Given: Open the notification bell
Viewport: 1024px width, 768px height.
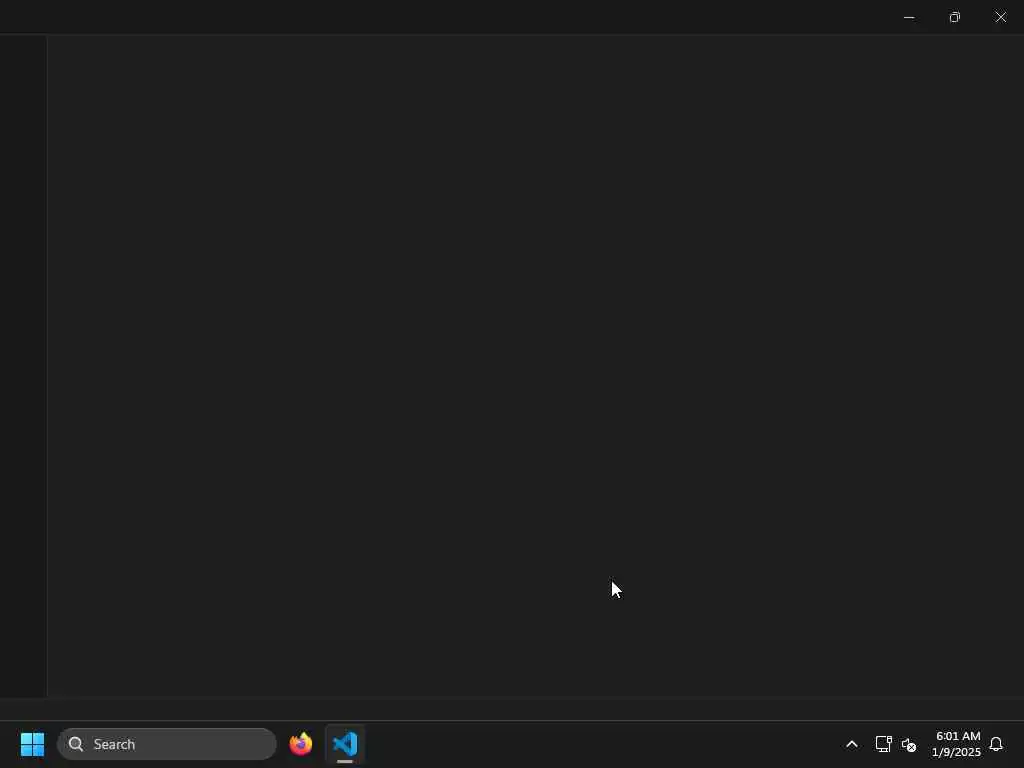Looking at the screenshot, I should click(x=996, y=744).
